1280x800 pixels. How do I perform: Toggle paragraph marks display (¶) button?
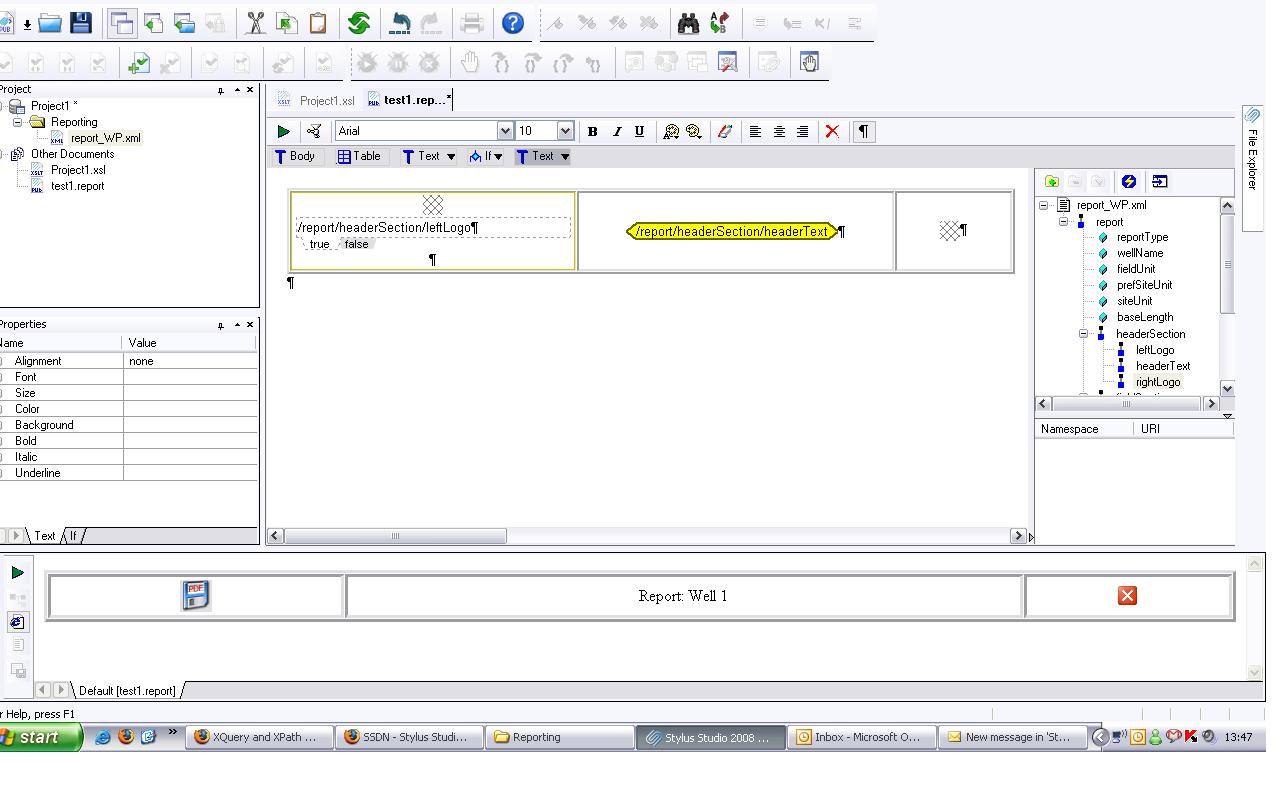tap(864, 131)
